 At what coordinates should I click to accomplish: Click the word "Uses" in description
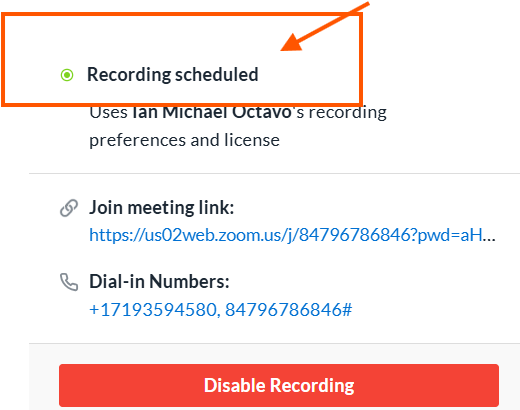[x=108, y=113]
